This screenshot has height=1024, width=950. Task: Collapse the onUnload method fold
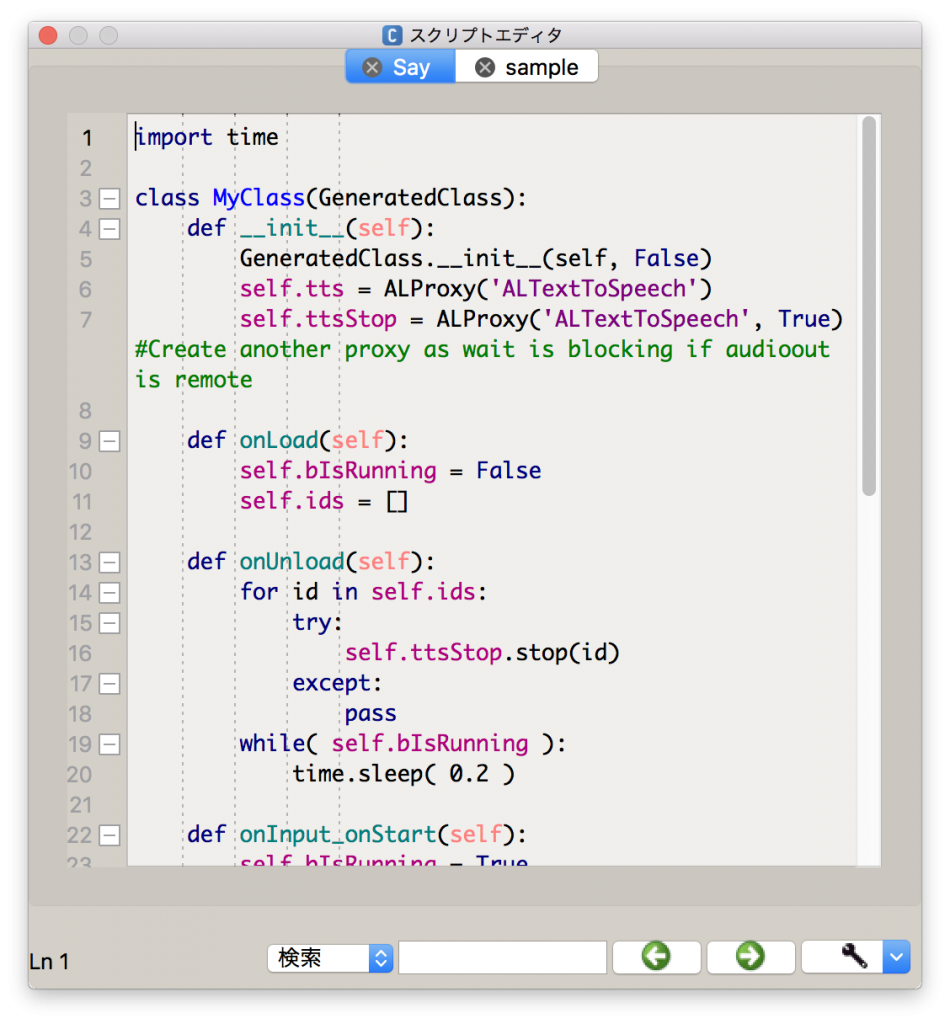click(x=110, y=562)
